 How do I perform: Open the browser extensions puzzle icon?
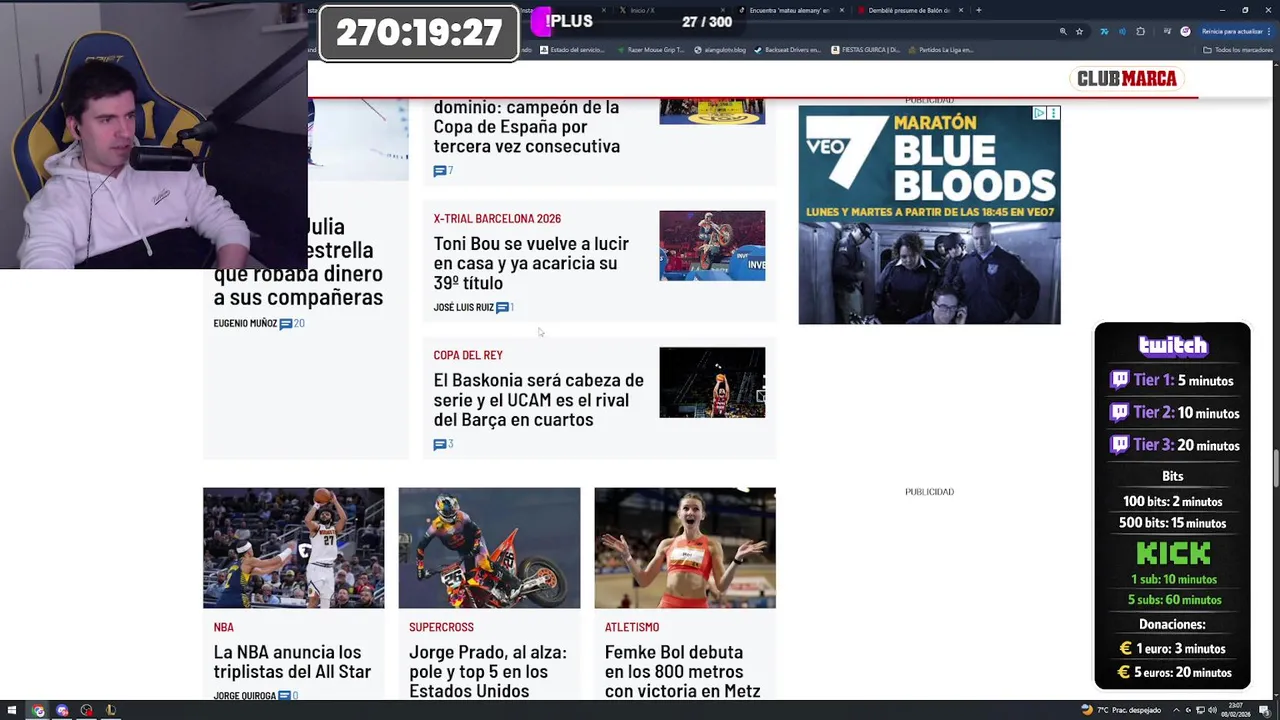1141,32
